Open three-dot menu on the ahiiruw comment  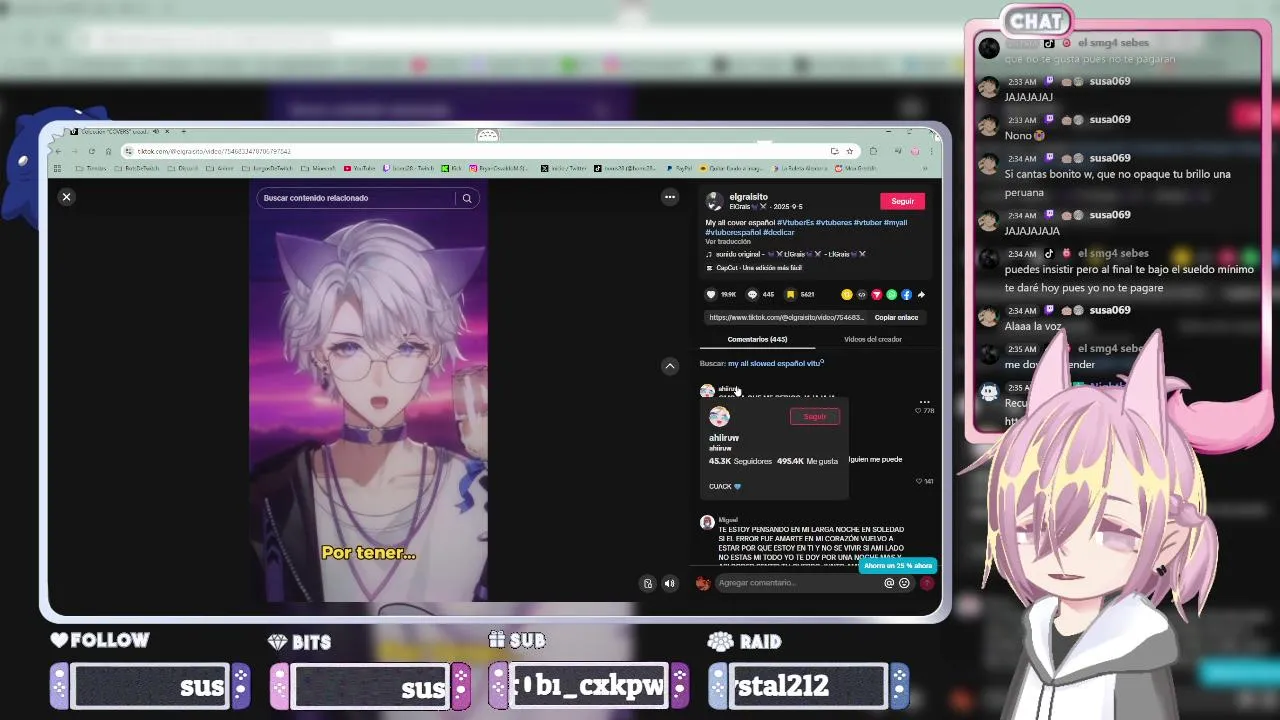924,402
